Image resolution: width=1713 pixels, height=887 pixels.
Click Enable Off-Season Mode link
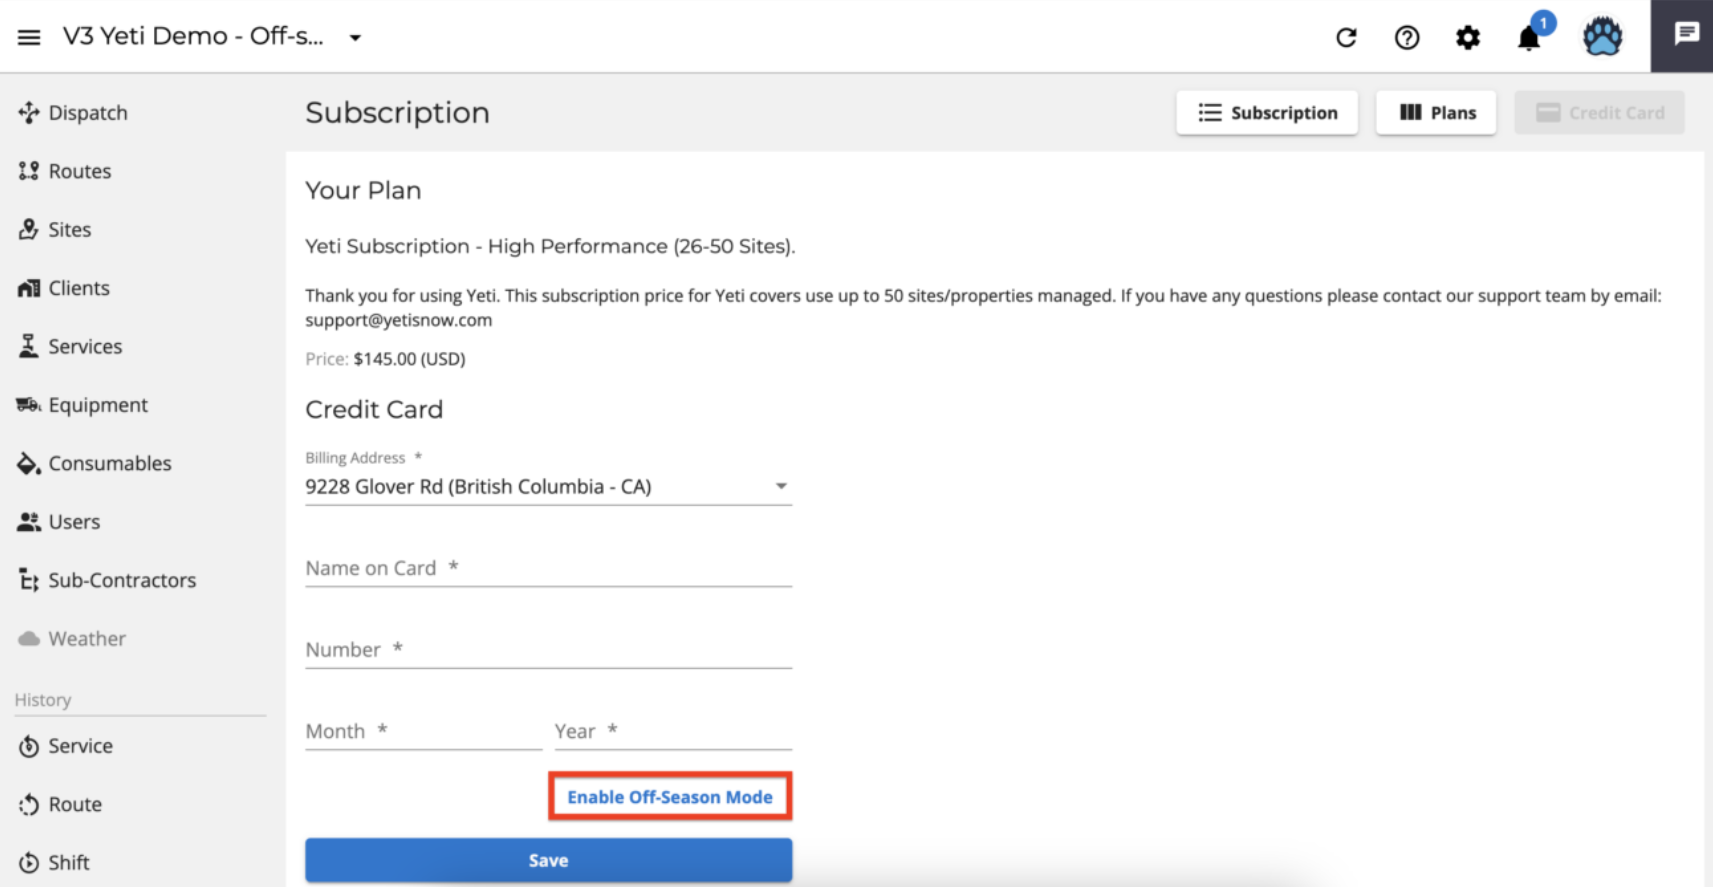coord(670,797)
